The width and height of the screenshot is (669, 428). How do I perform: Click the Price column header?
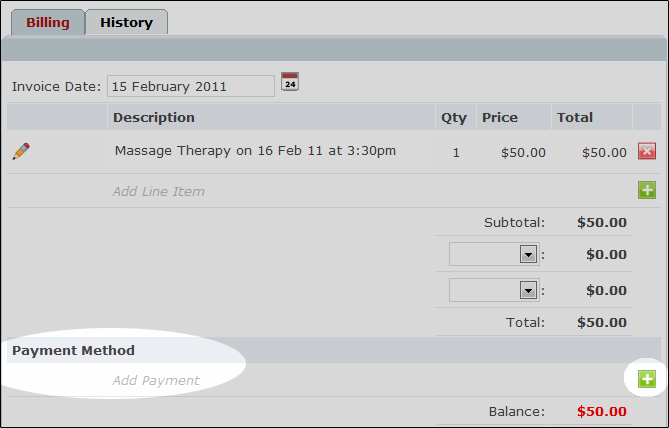pyautogui.click(x=500, y=117)
